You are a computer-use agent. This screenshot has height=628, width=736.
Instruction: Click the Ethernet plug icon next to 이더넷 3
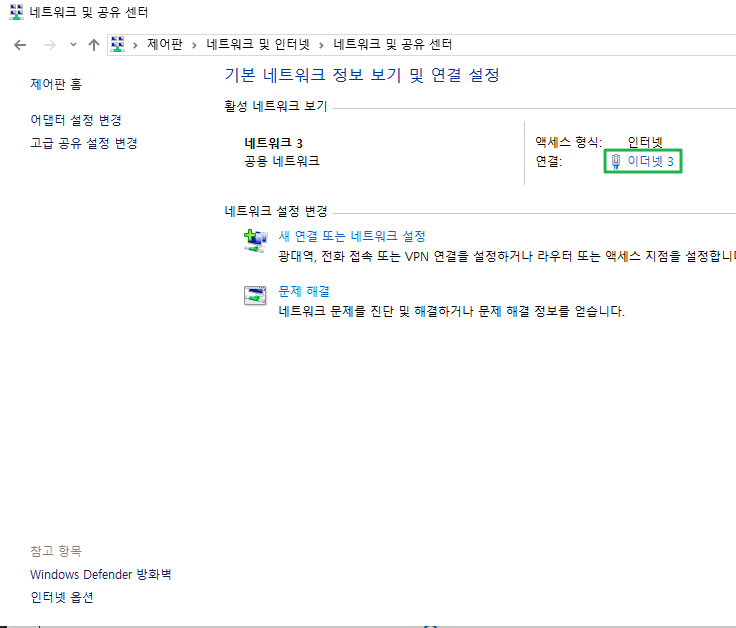[x=616, y=161]
